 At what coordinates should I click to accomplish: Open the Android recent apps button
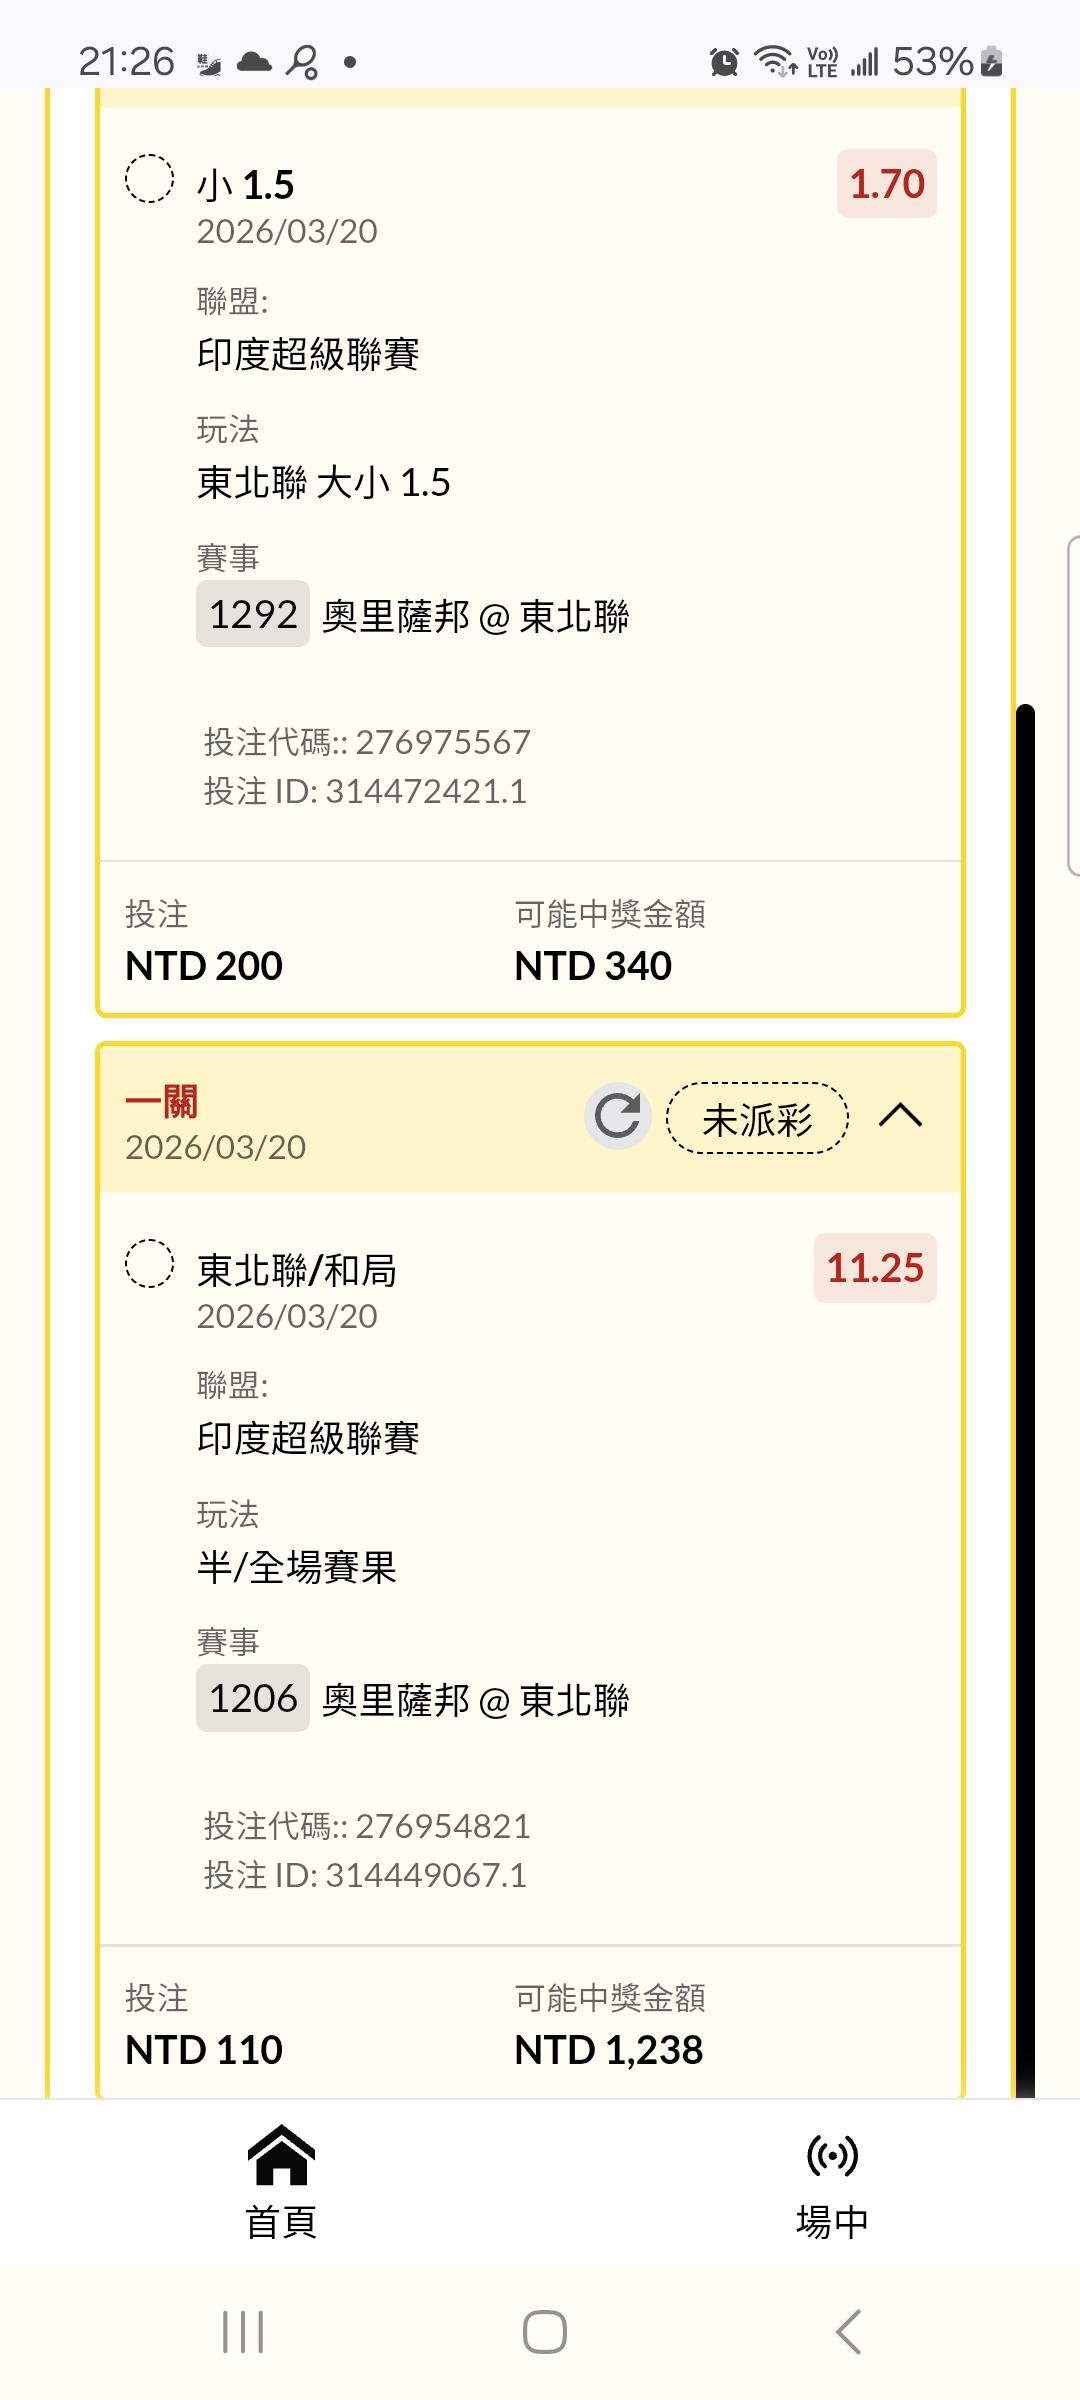click(x=243, y=2332)
